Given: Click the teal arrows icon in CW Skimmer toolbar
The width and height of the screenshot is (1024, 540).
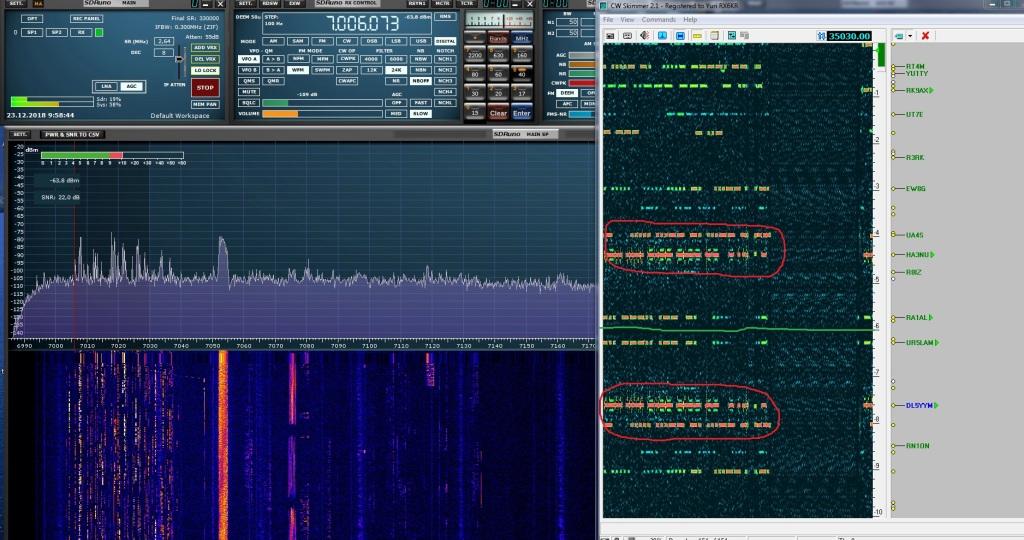Looking at the screenshot, I should 731,36.
